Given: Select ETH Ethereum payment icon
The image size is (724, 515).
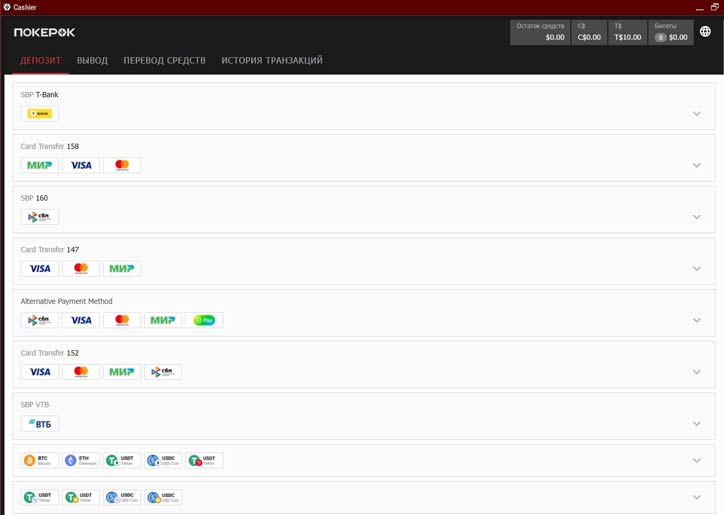Looking at the screenshot, I should pyautogui.click(x=81, y=461).
